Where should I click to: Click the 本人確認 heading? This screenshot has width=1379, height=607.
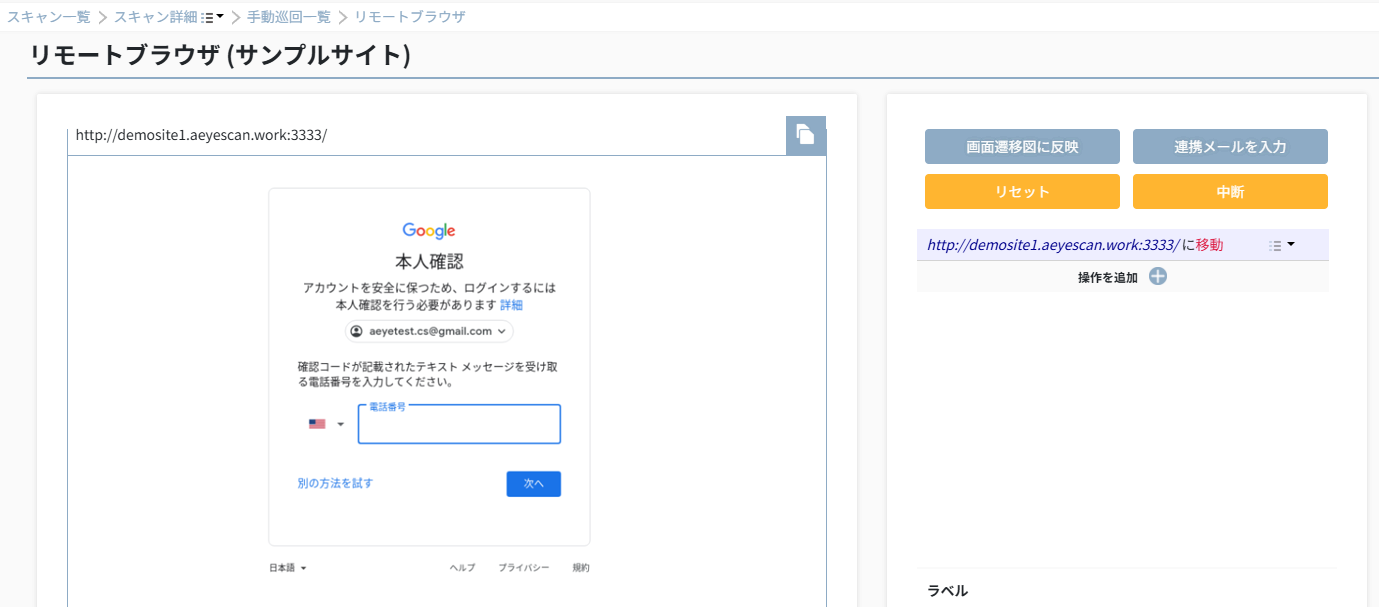coord(429,262)
